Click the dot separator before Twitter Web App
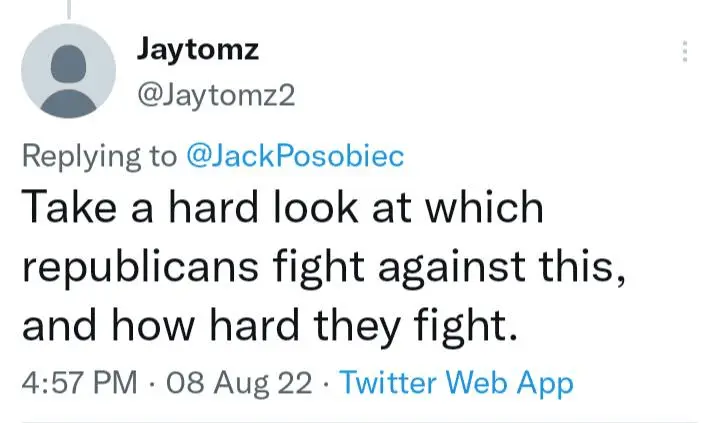Viewport: 720px width, 423px height. [x=329, y=383]
